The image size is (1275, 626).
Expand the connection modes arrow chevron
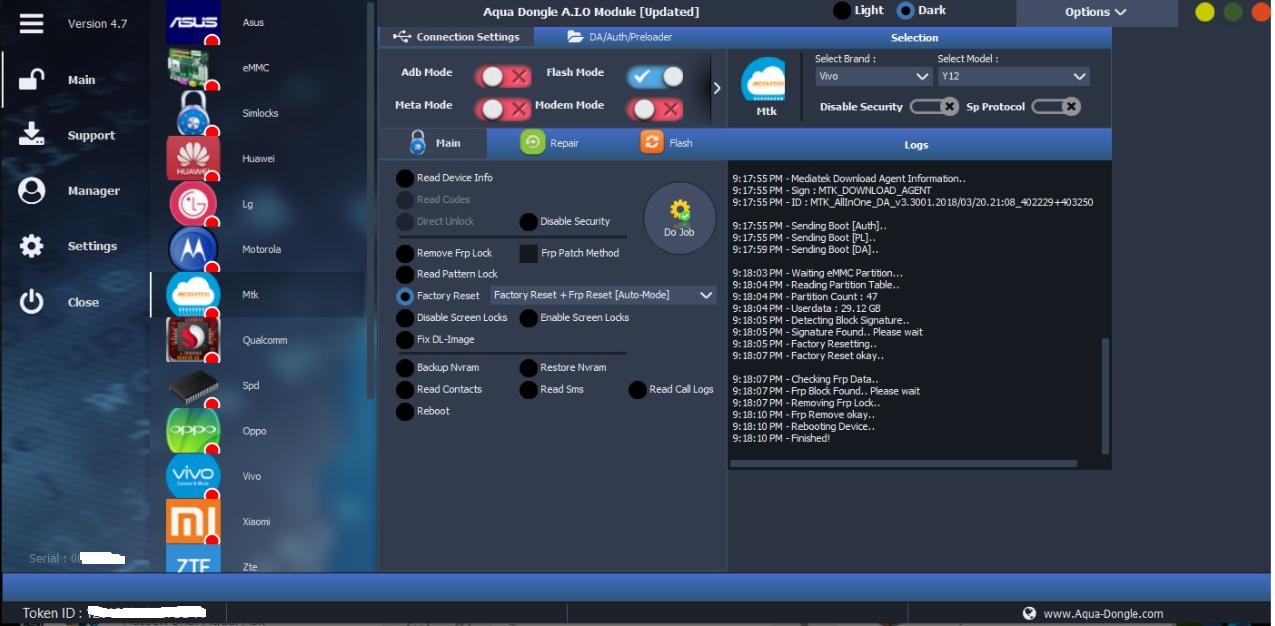(x=717, y=88)
